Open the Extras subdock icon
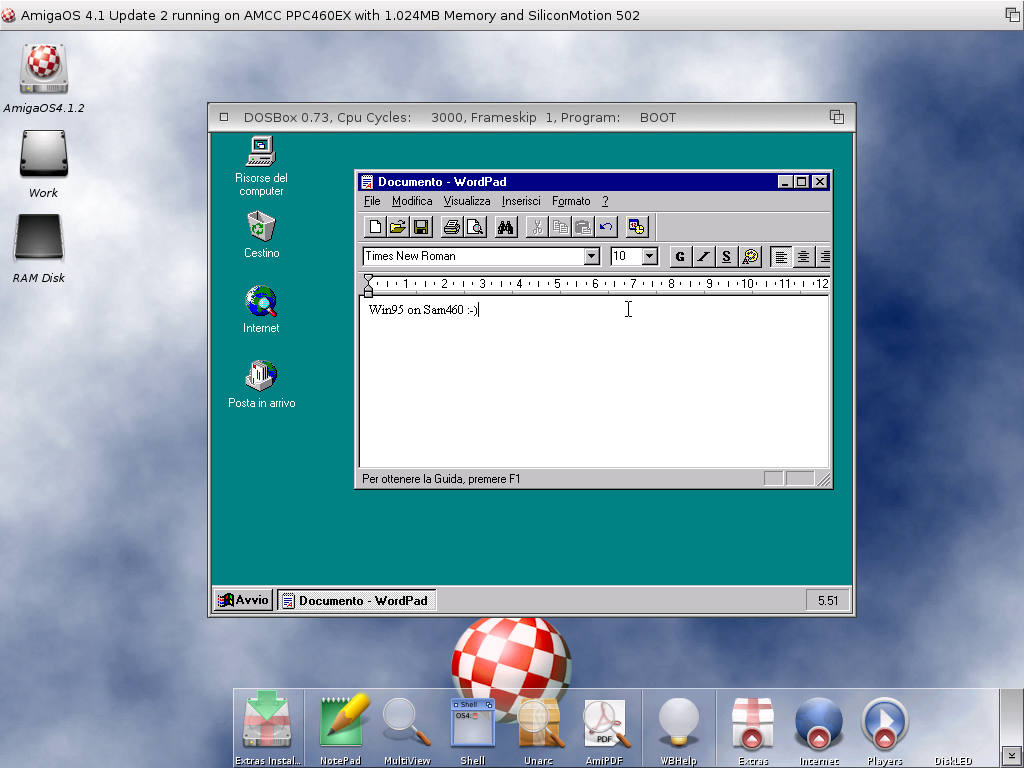This screenshot has width=1024, height=768. [x=753, y=729]
